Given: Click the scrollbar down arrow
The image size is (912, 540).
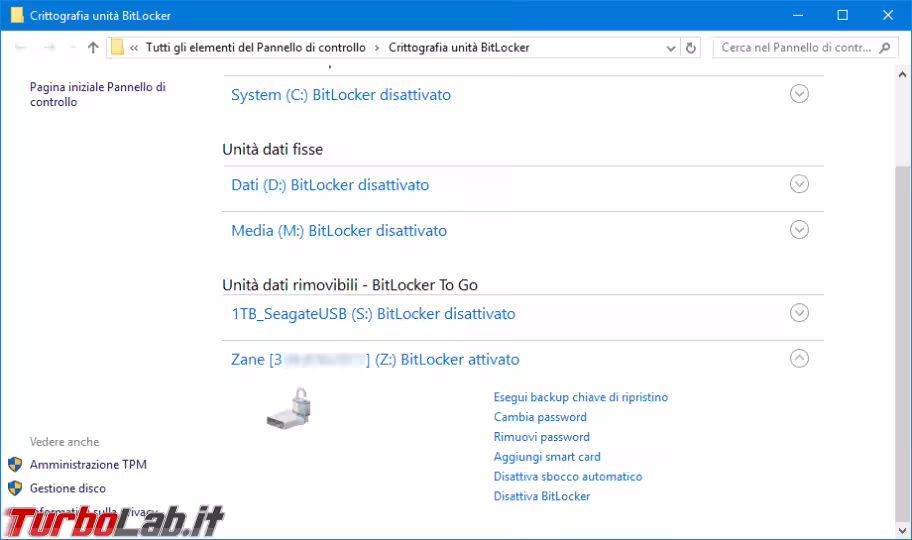Looking at the screenshot, I should [x=902, y=530].
